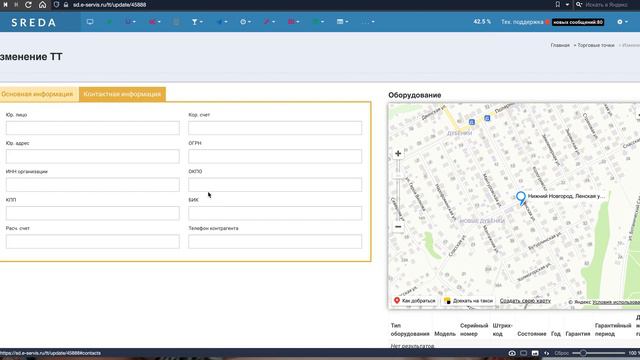Focus the ОГРН input field
Image resolution: width=640 pixels, height=360 pixels.
(275, 156)
